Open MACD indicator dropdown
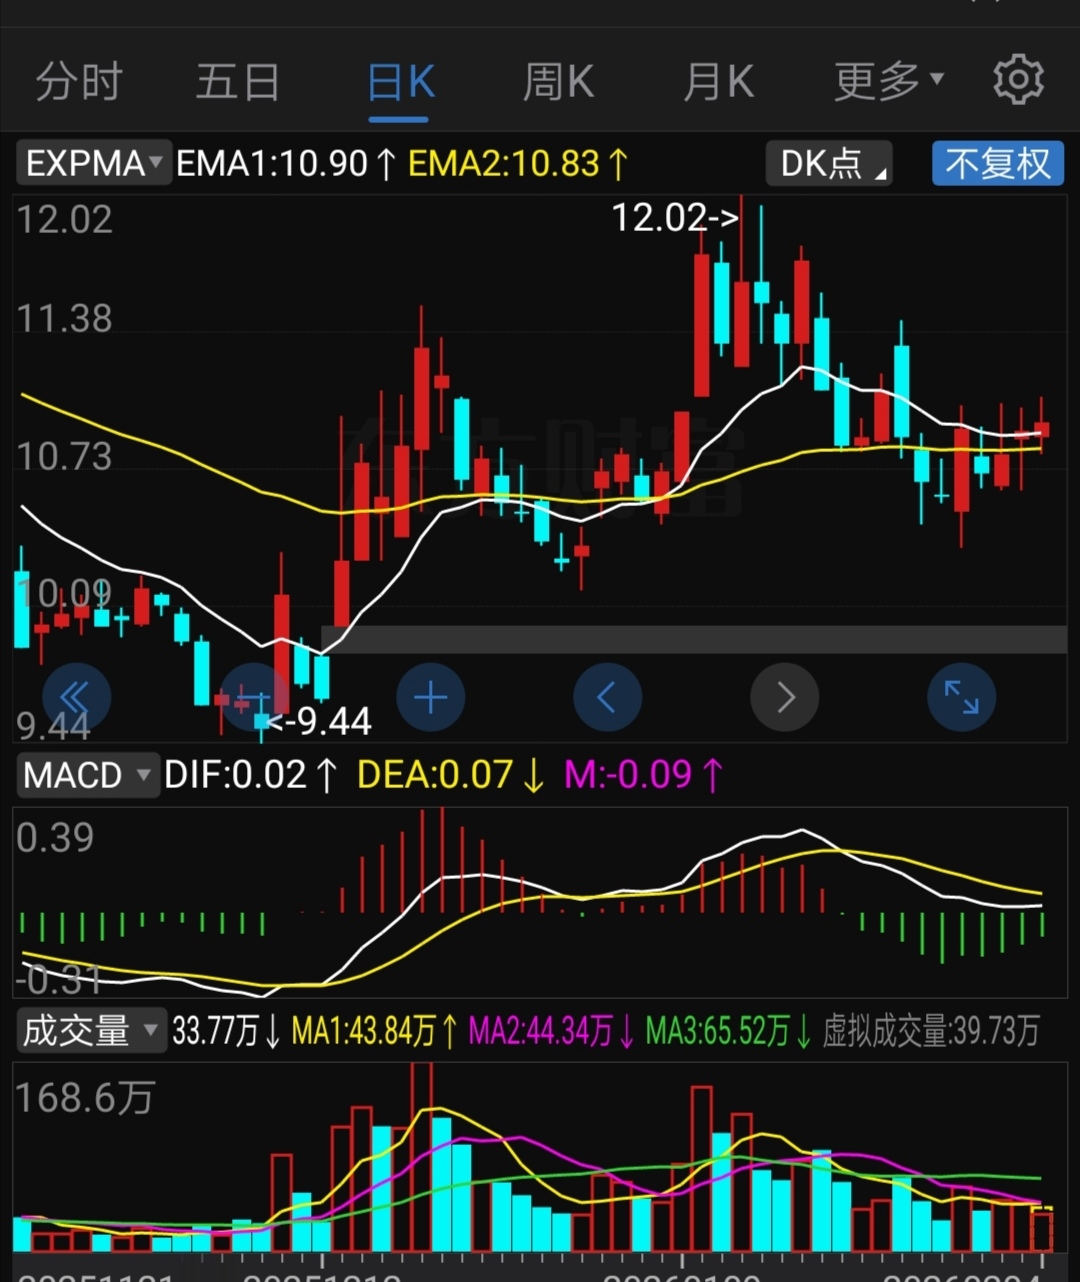1080x1282 pixels. (x=87, y=775)
